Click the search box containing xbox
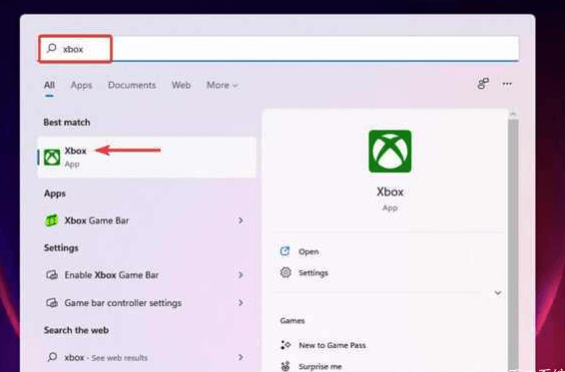Viewport: 565px width, 372px height. click(x=279, y=49)
